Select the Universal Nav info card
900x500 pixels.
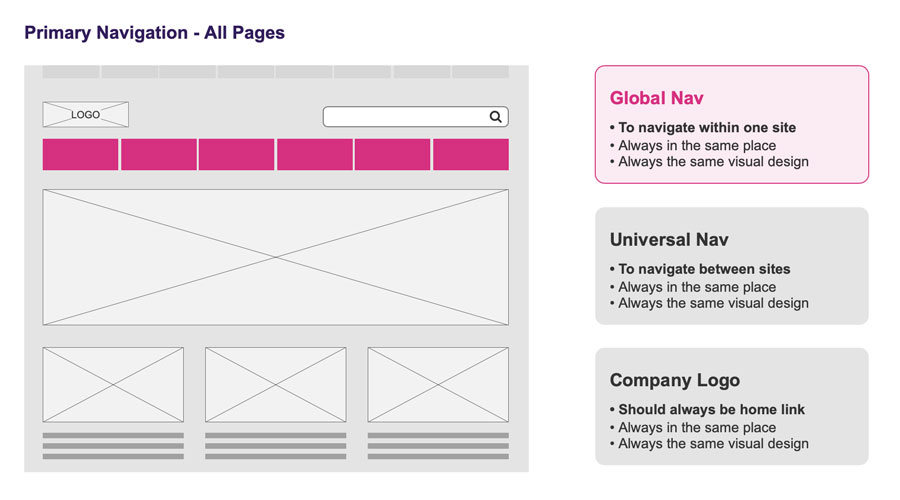tap(731, 266)
